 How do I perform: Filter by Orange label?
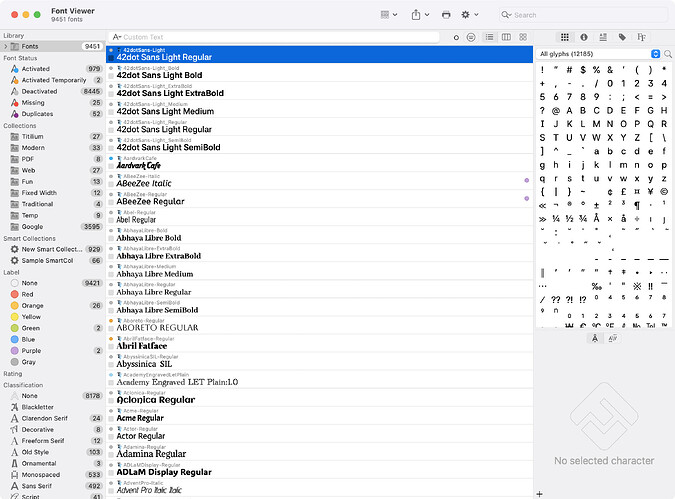[52, 306]
